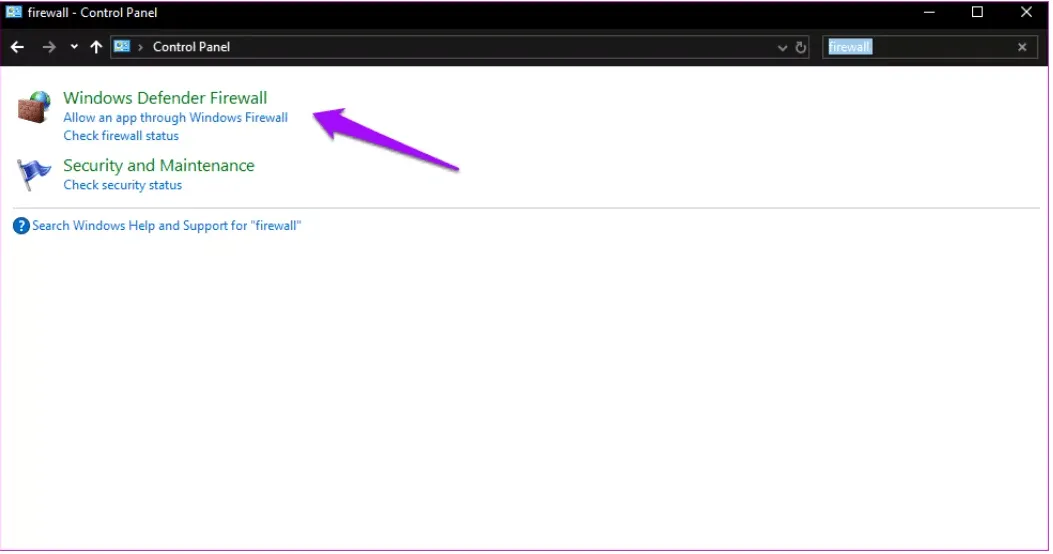1053x554 pixels.
Task: Click the Forward navigation arrow
Action: (49, 47)
